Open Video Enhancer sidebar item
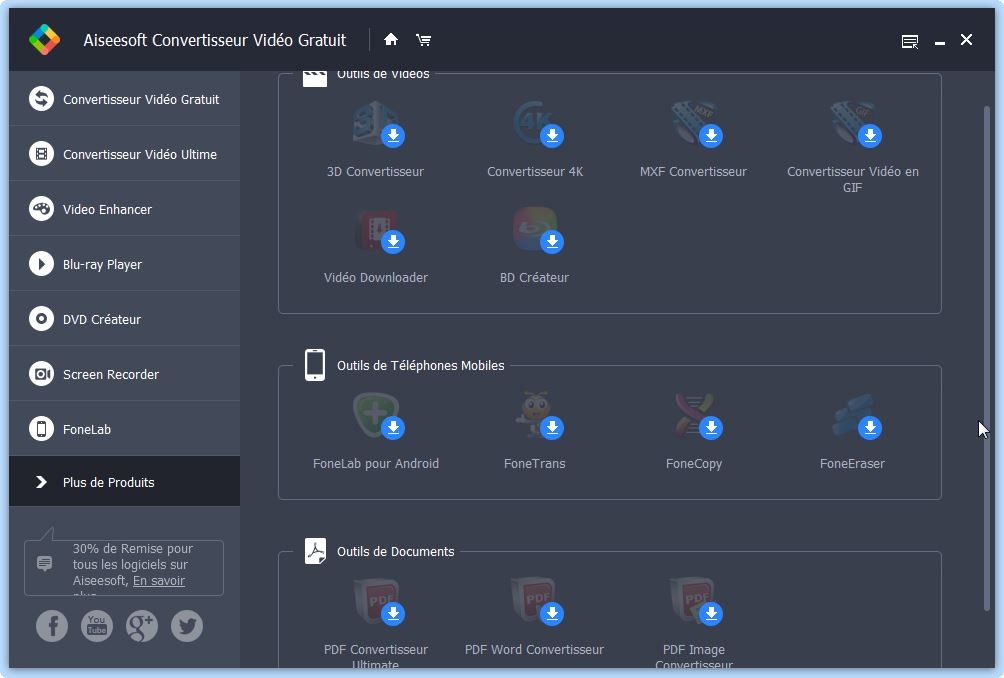Viewport: 1004px width, 678px height. coord(125,209)
